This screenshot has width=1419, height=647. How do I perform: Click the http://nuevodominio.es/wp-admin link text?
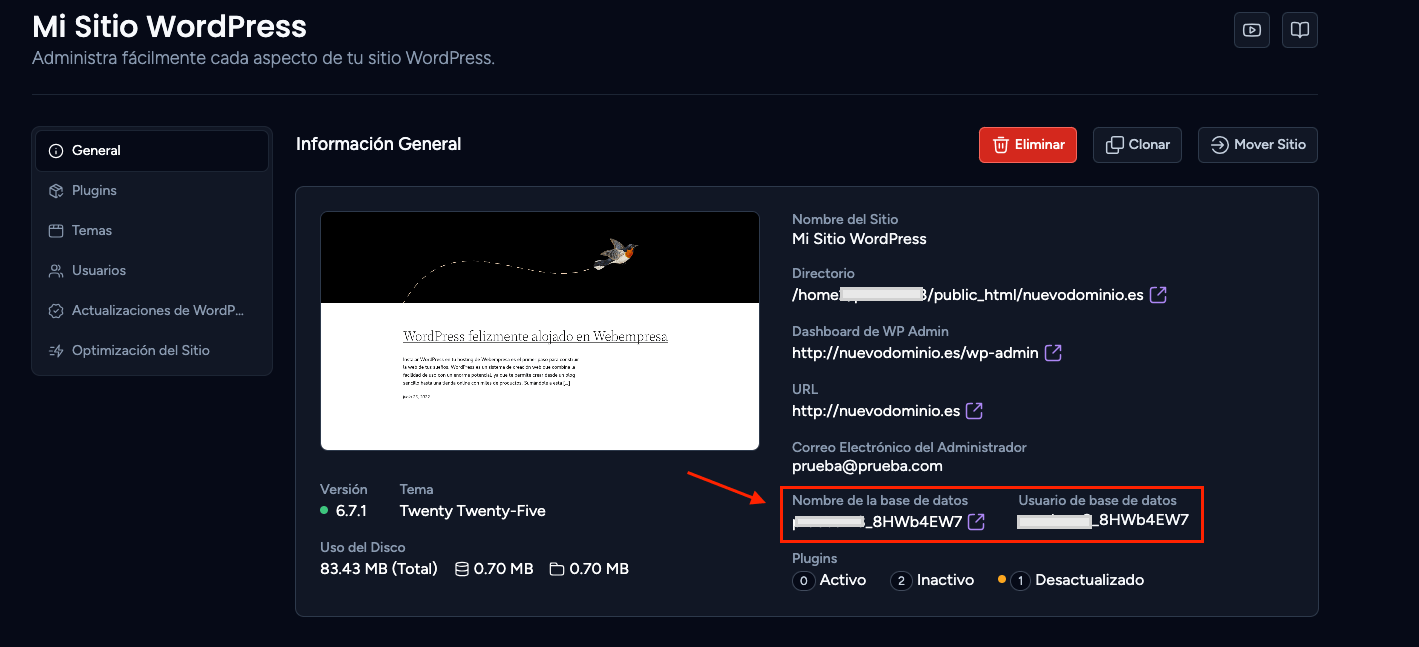pyautogui.click(x=915, y=353)
